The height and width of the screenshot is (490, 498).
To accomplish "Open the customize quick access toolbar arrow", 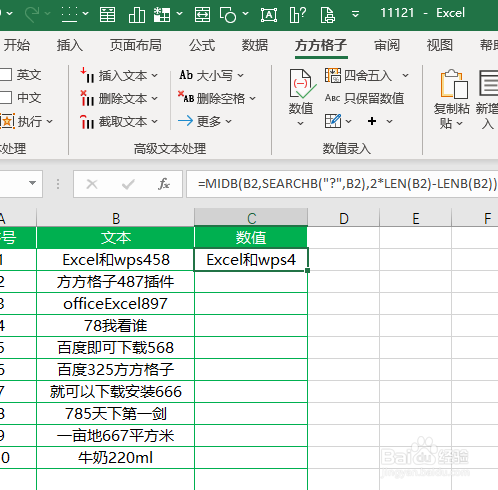I will click(x=356, y=14).
